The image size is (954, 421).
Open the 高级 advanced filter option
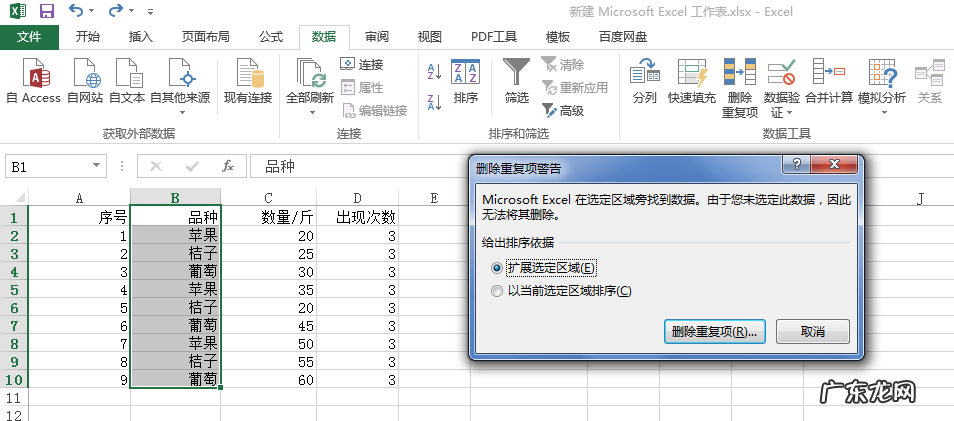coord(563,111)
